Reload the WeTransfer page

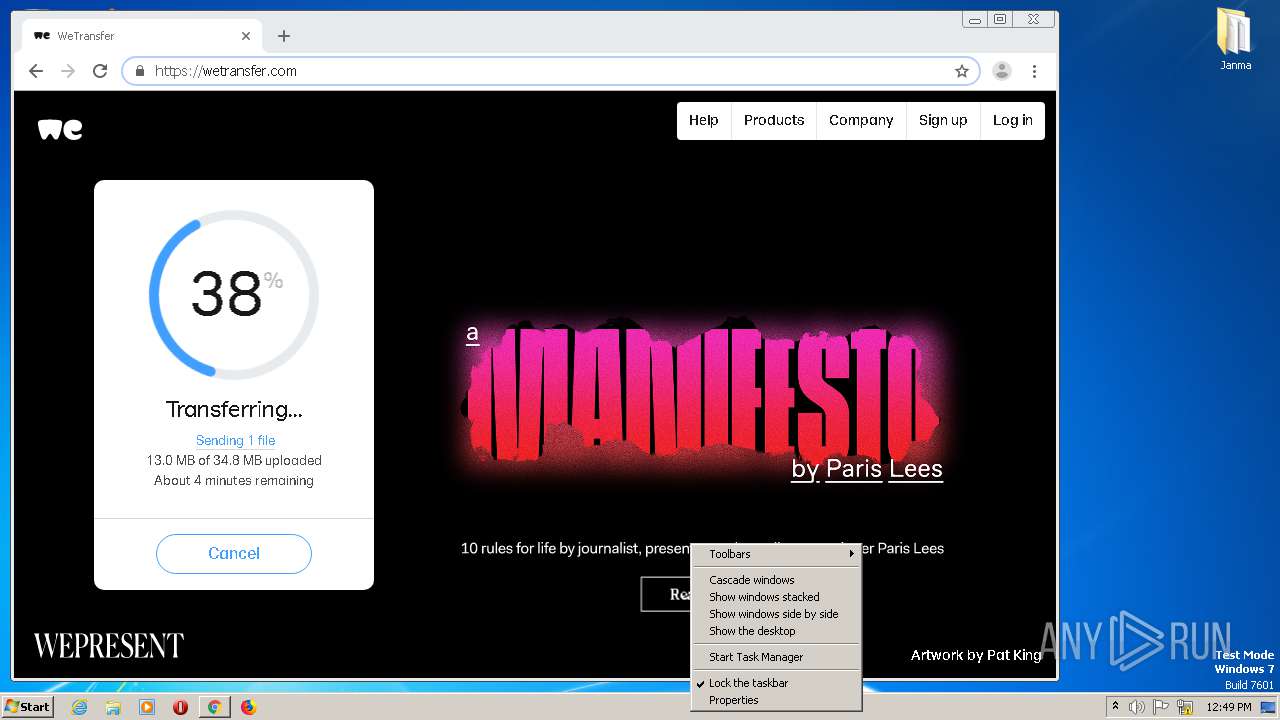[x=100, y=71]
